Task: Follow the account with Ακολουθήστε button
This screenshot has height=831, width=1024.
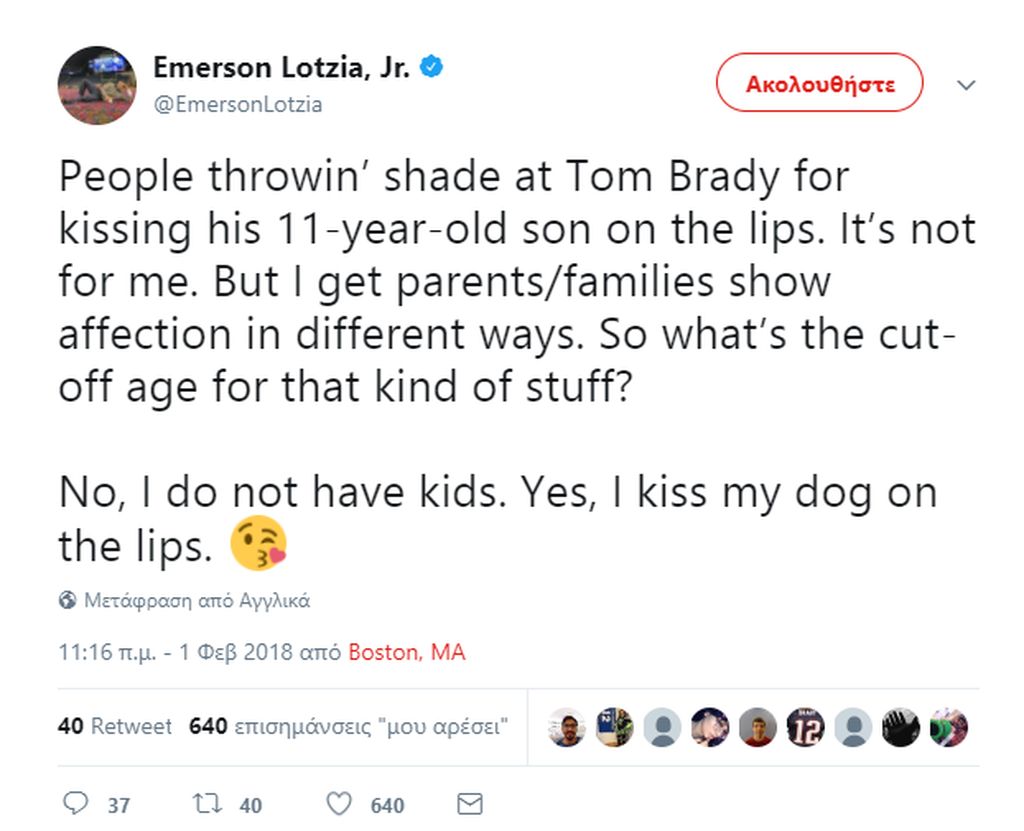Action: point(820,83)
